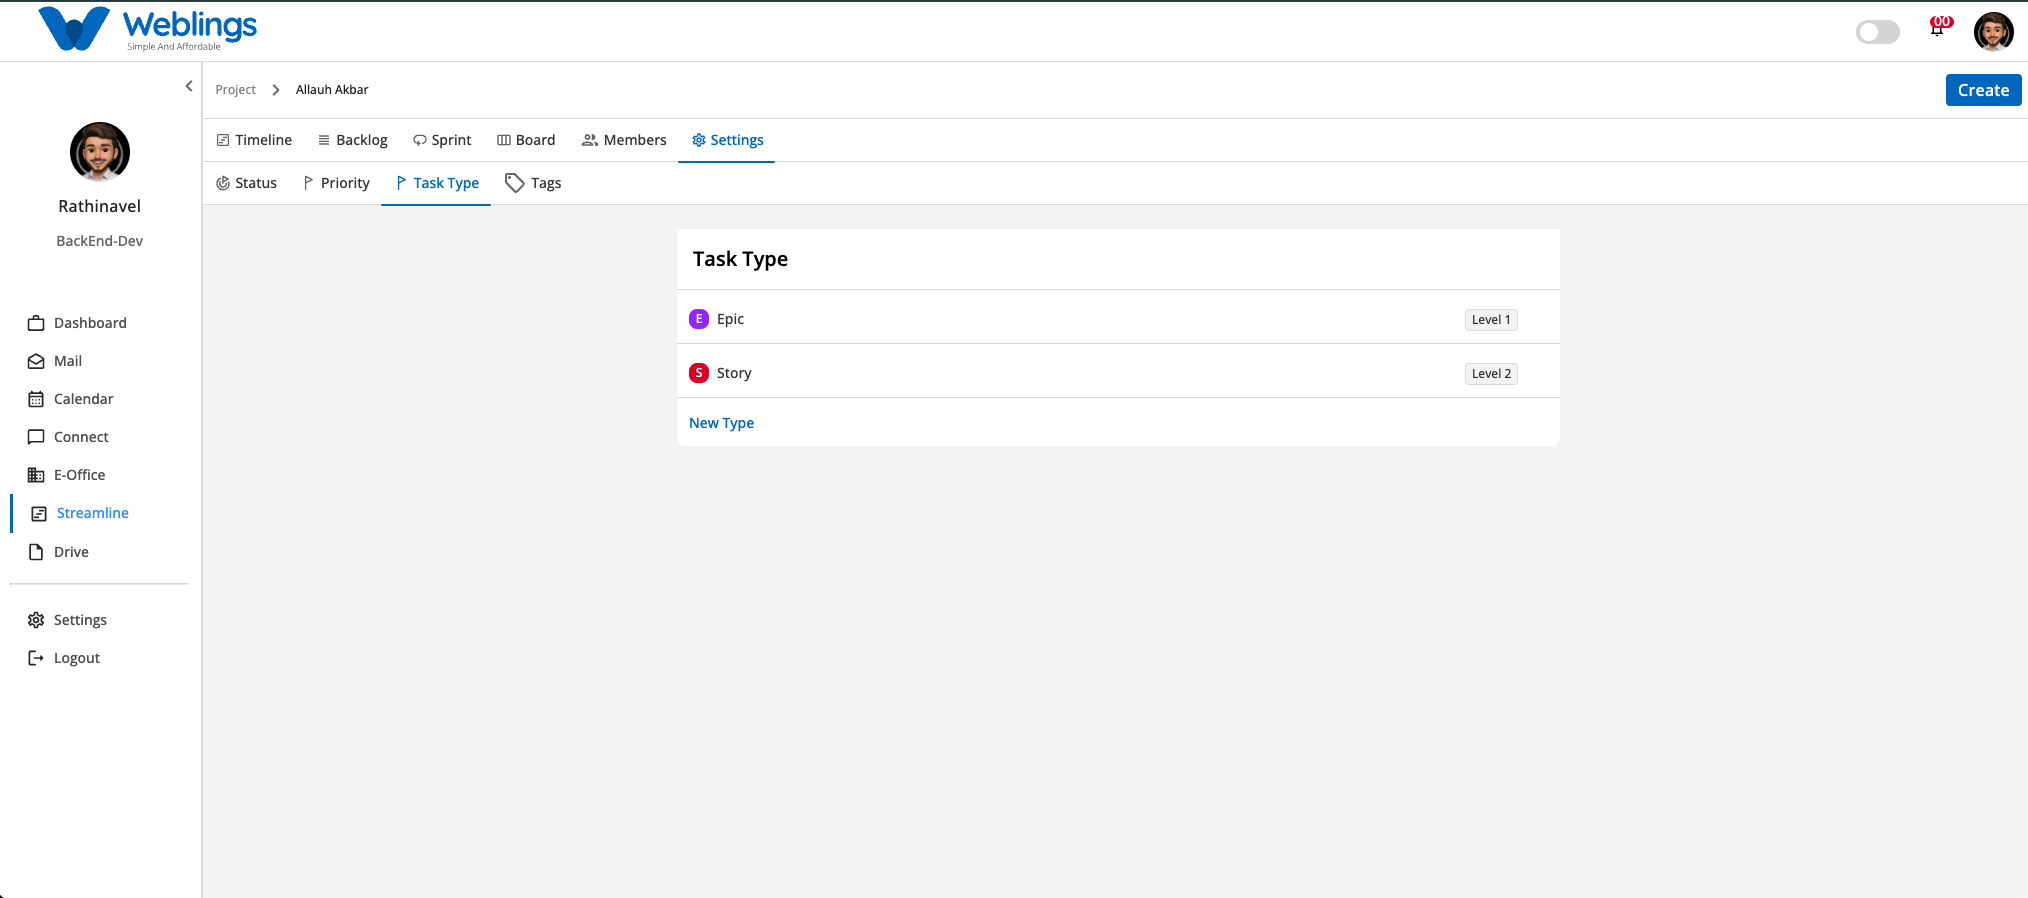Switch to the Backlog tab

coord(352,140)
